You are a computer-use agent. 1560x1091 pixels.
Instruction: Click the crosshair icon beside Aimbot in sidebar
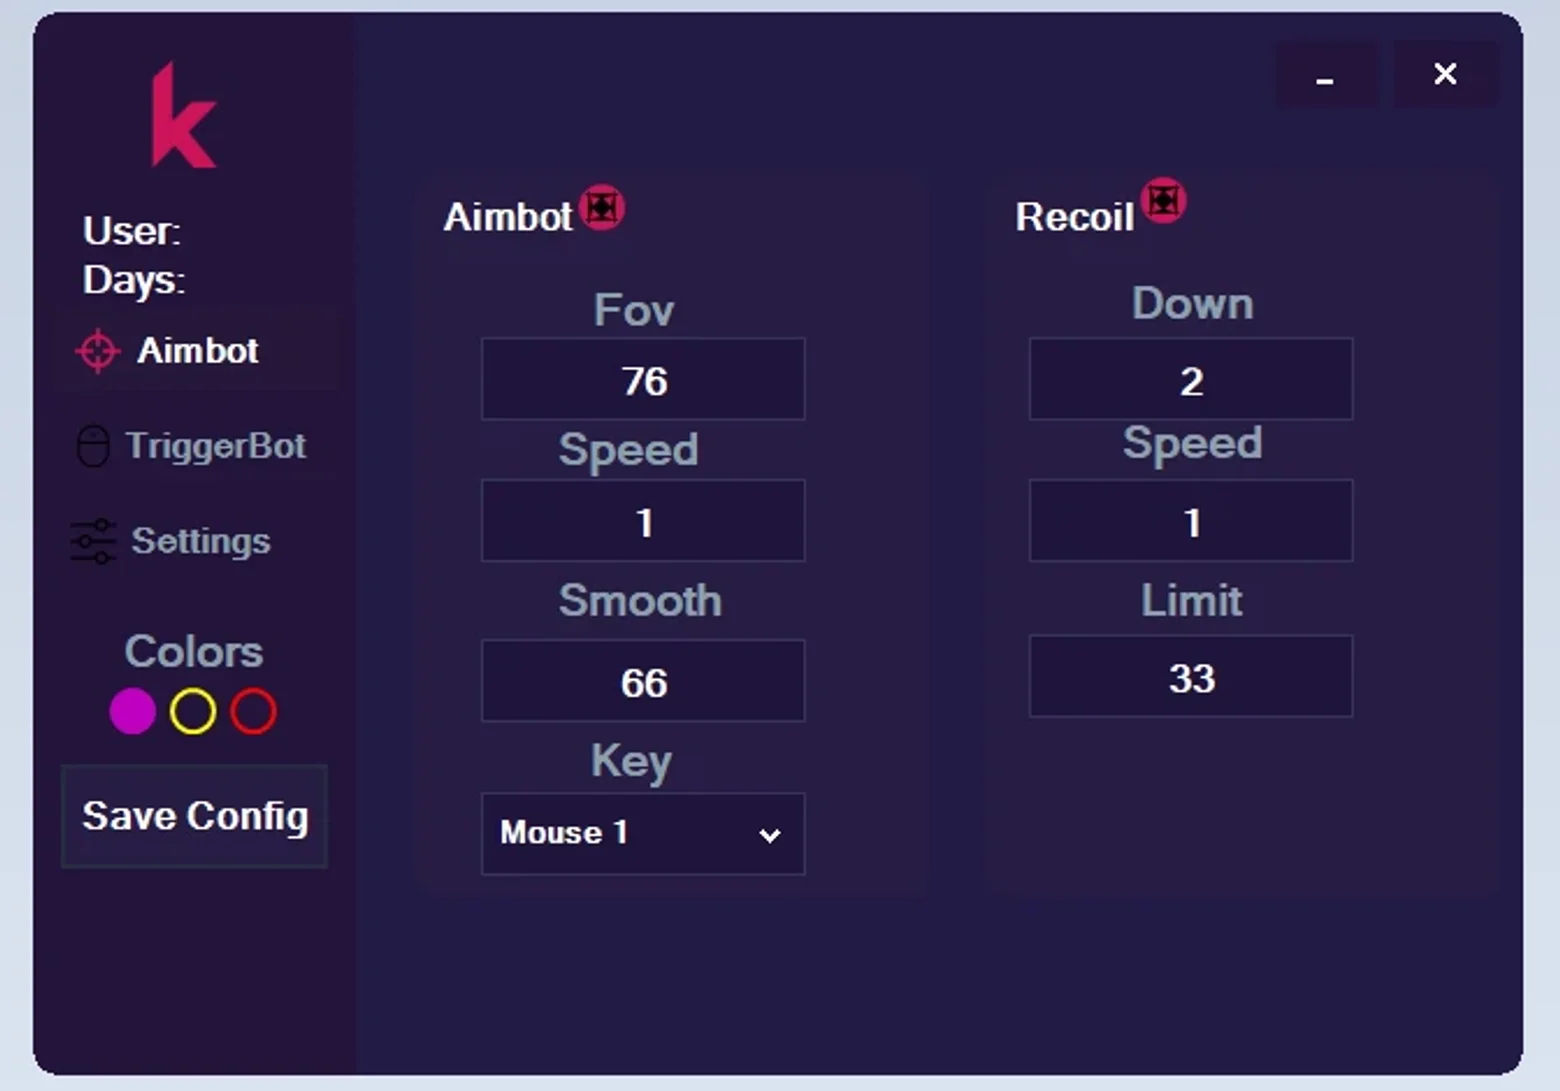pos(97,351)
